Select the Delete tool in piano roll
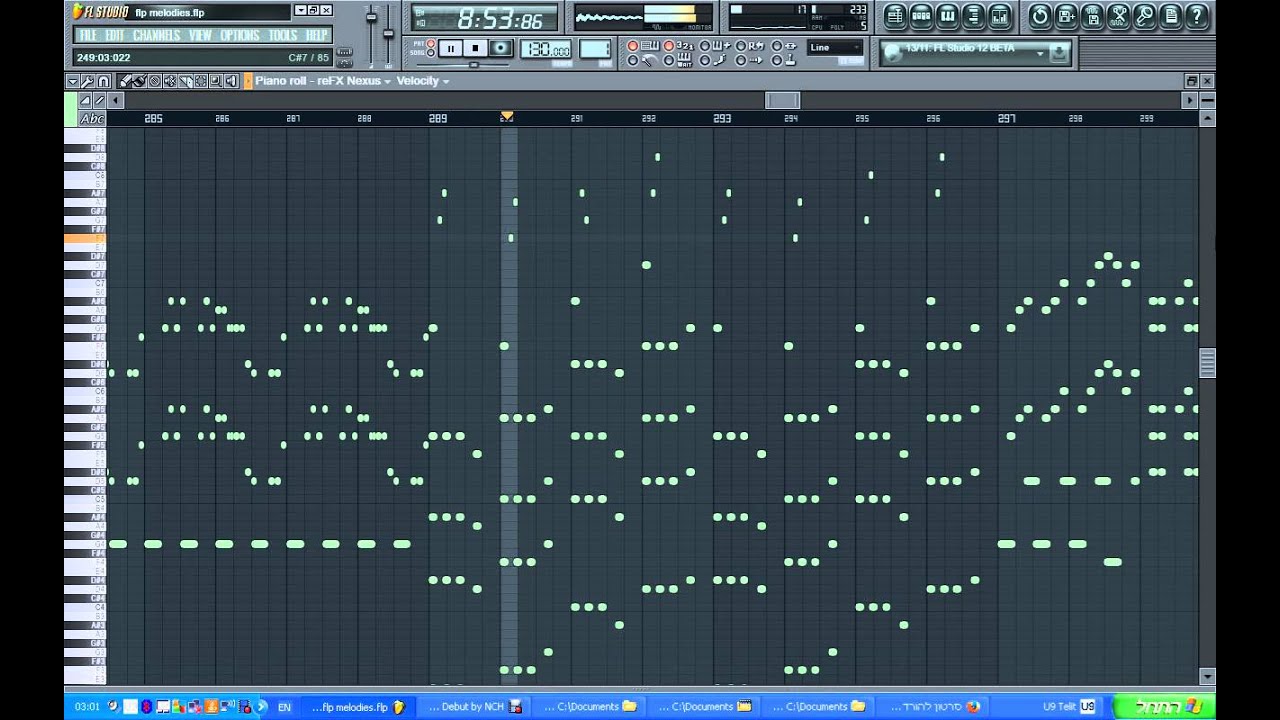This screenshot has width=1280, height=720. point(155,81)
